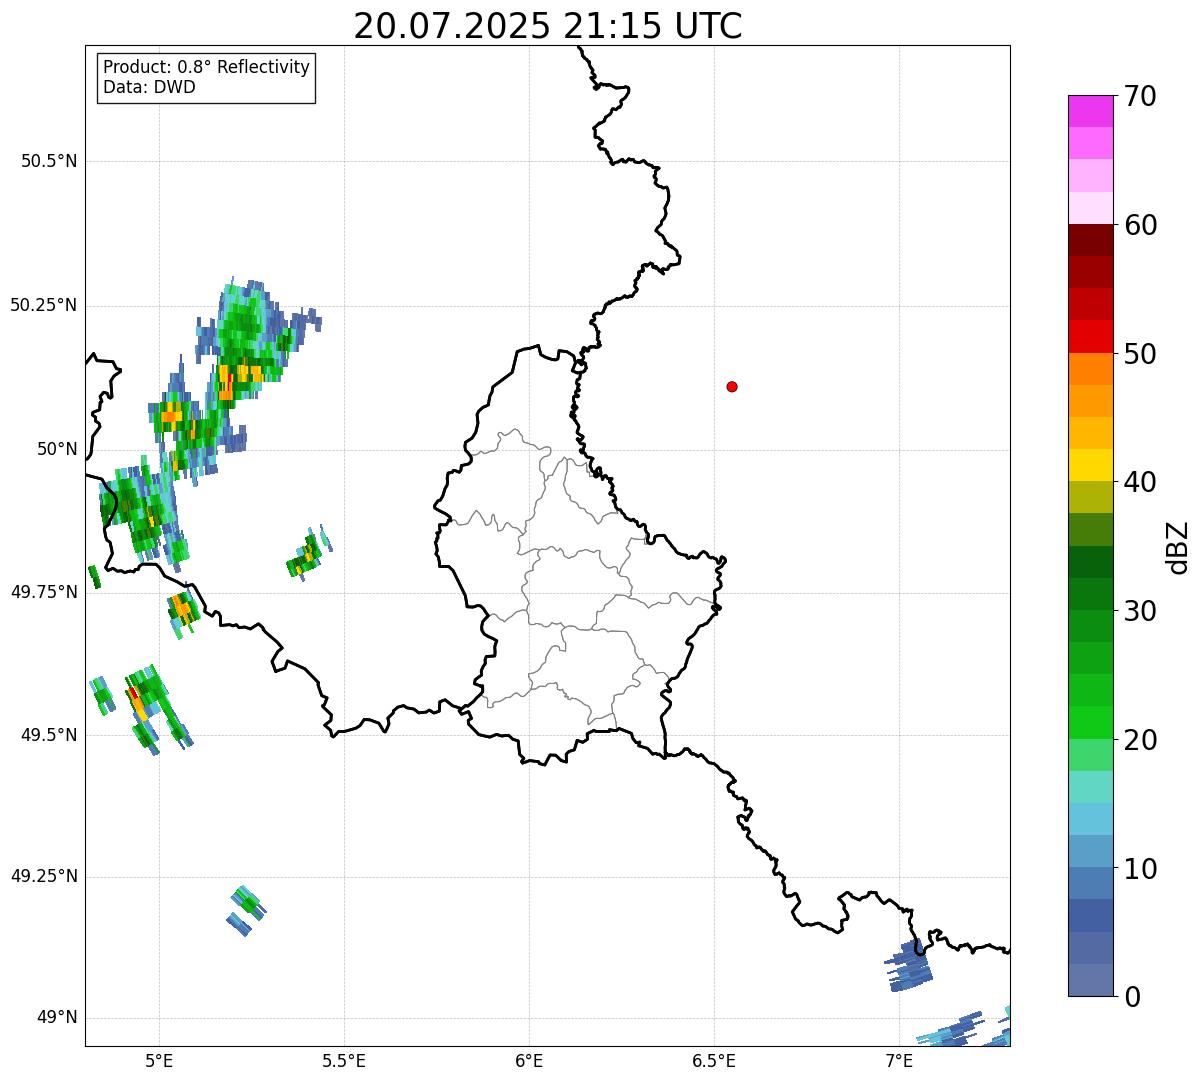Click the yellow colorbar swatch above 40
1202x1081 pixels.
coord(1091,465)
